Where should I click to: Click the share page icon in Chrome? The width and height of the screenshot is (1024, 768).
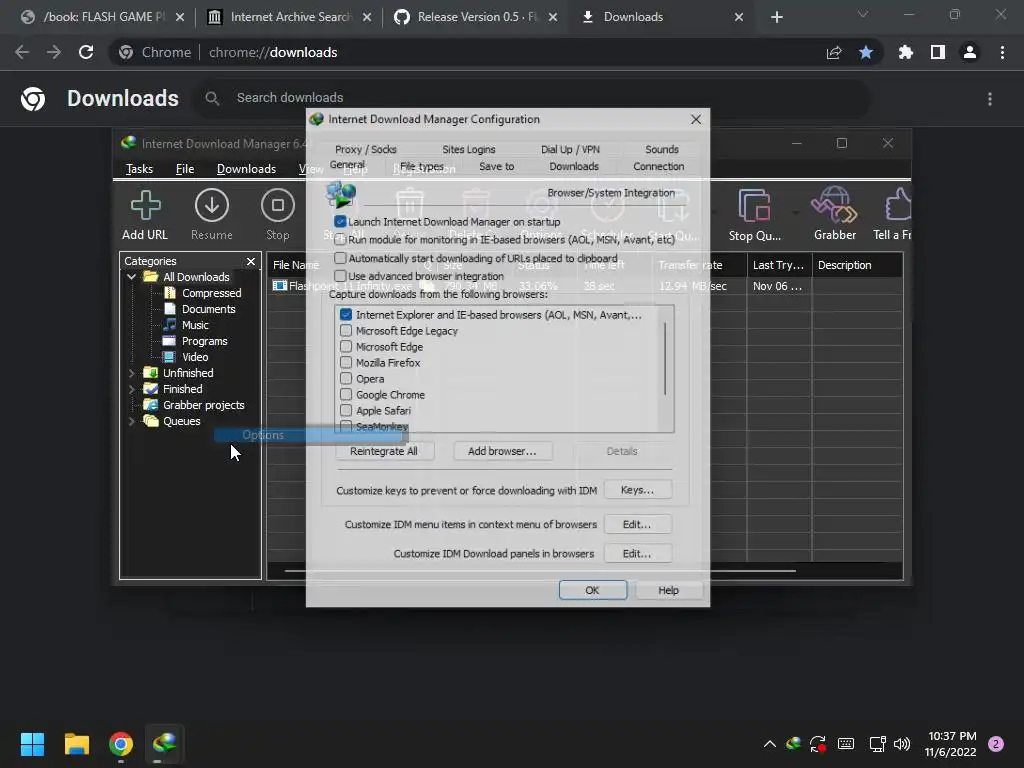point(834,52)
